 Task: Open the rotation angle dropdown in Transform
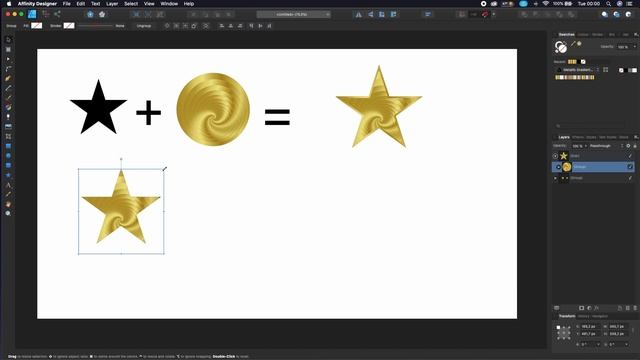tap(598, 344)
